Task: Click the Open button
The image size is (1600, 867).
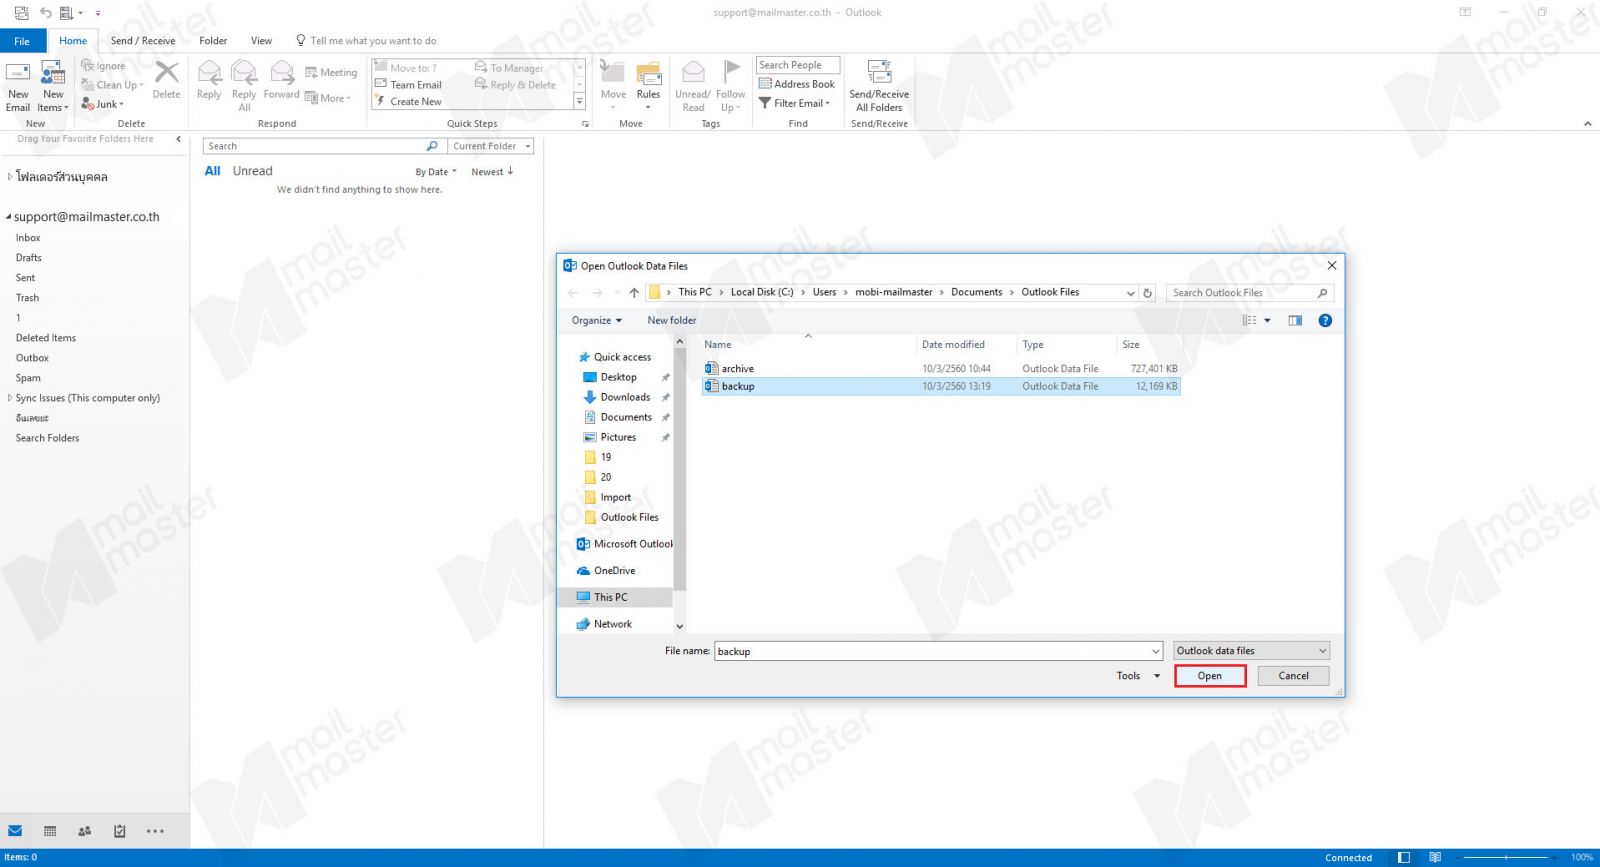Action: click(x=1210, y=676)
